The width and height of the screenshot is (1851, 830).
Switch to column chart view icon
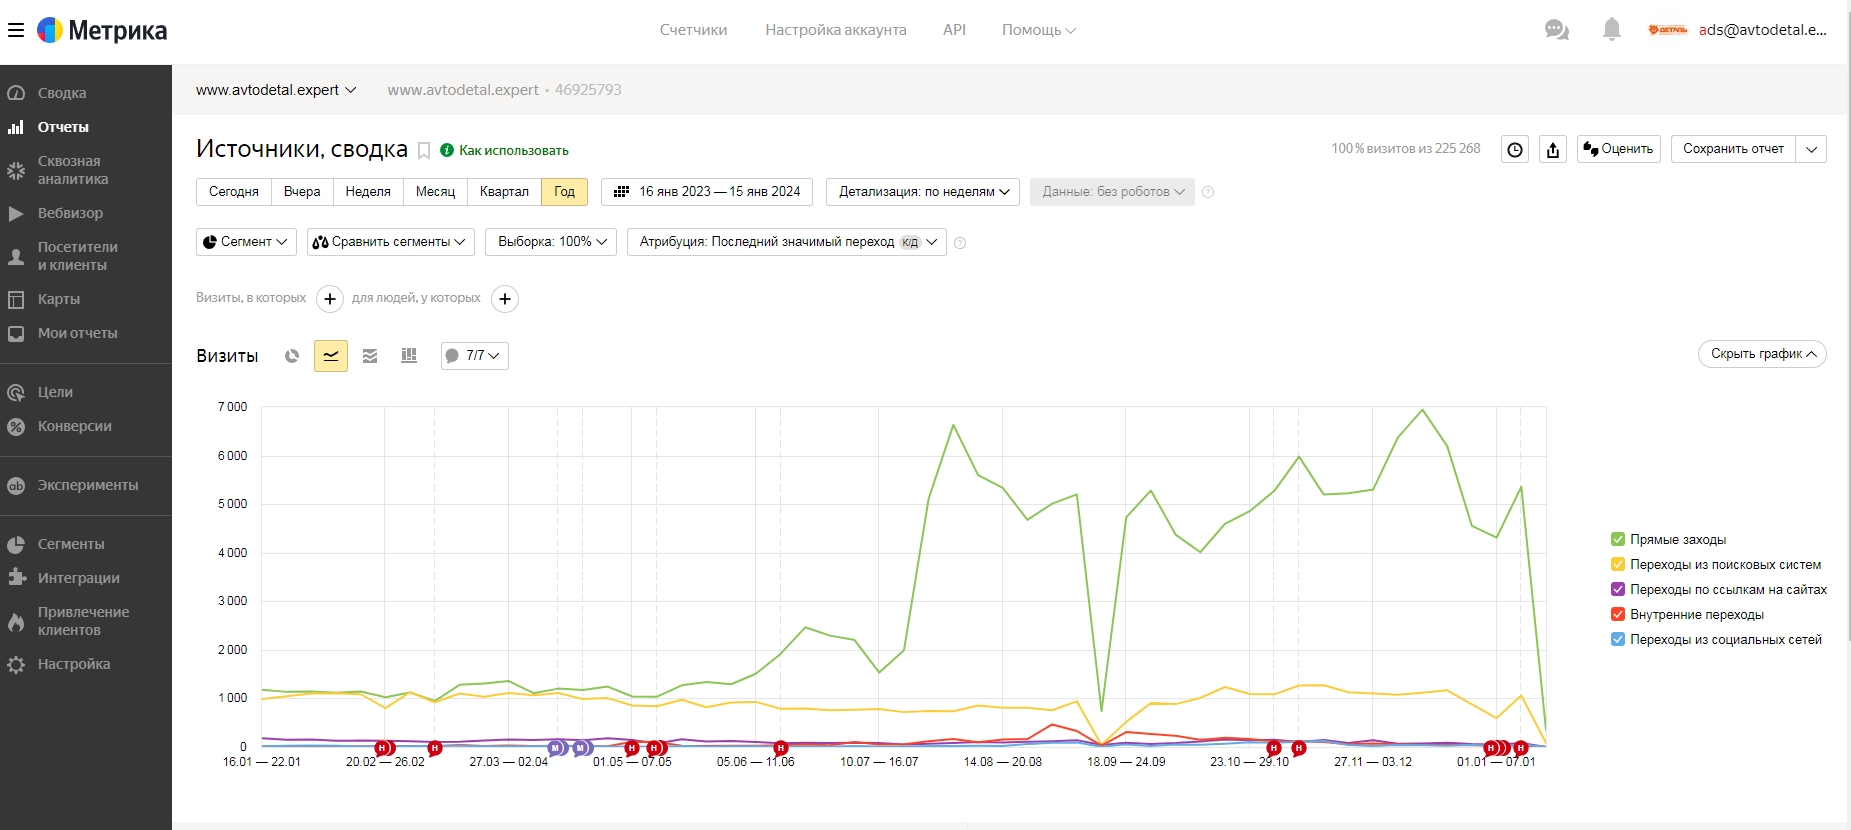coord(409,356)
